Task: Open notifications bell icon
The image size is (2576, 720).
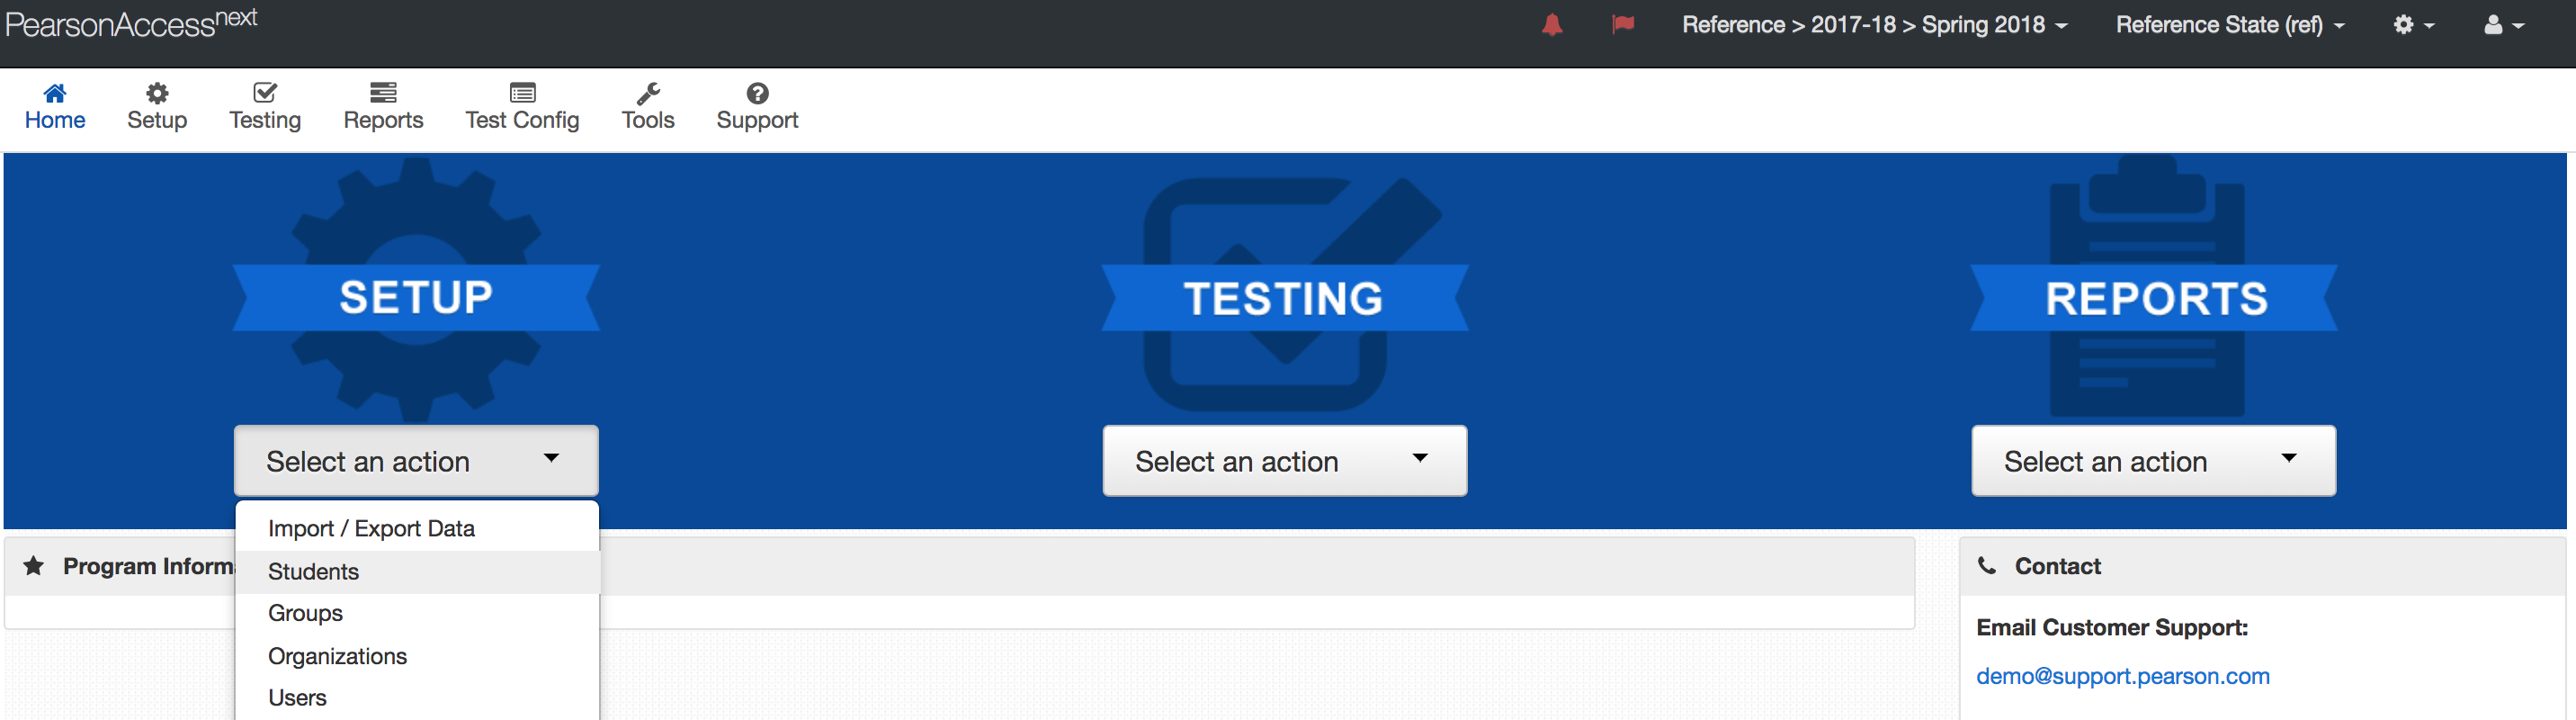Action: pyautogui.click(x=1551, y=25)
